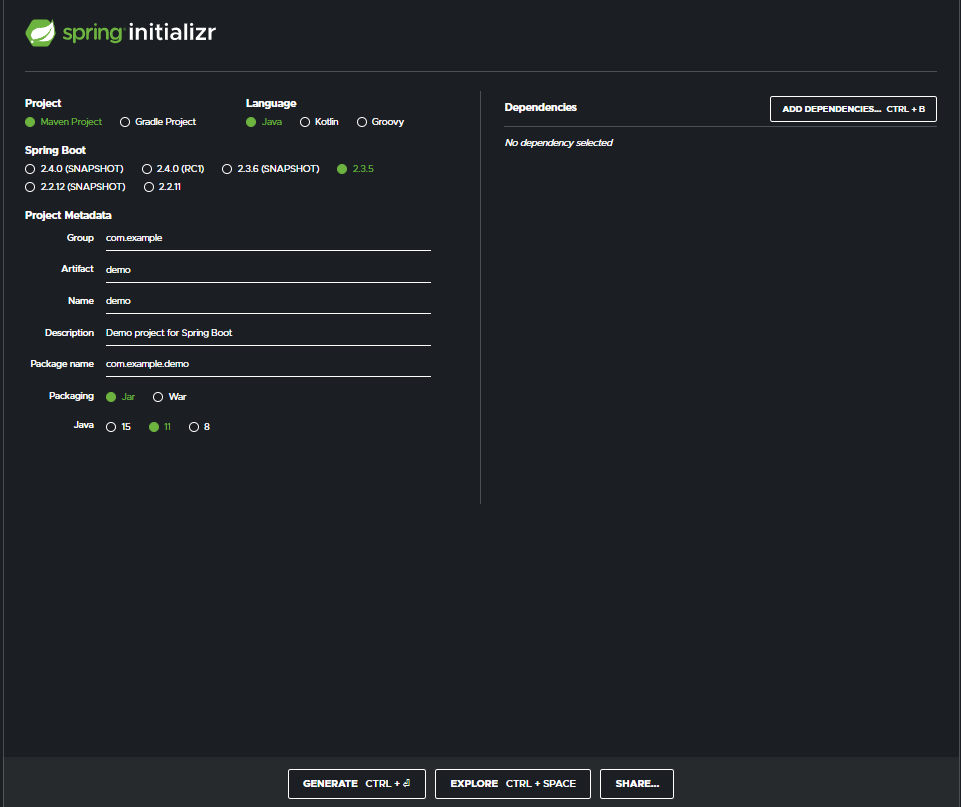Select Java version 15
The height and width of the screenshot is (807, 961).
click(x=118, y=427)
